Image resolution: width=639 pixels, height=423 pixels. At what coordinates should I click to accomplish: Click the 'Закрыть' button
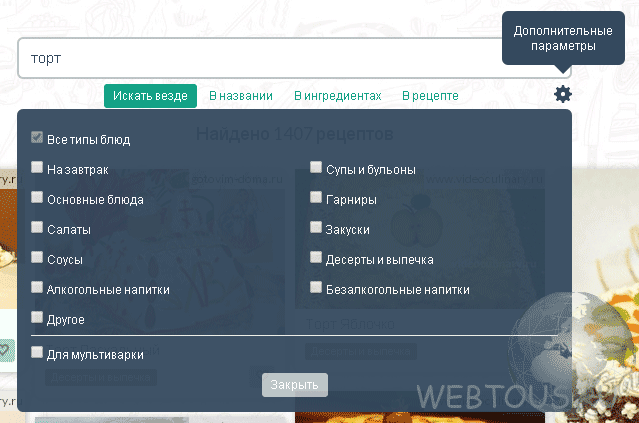click(x=295, y=385)
